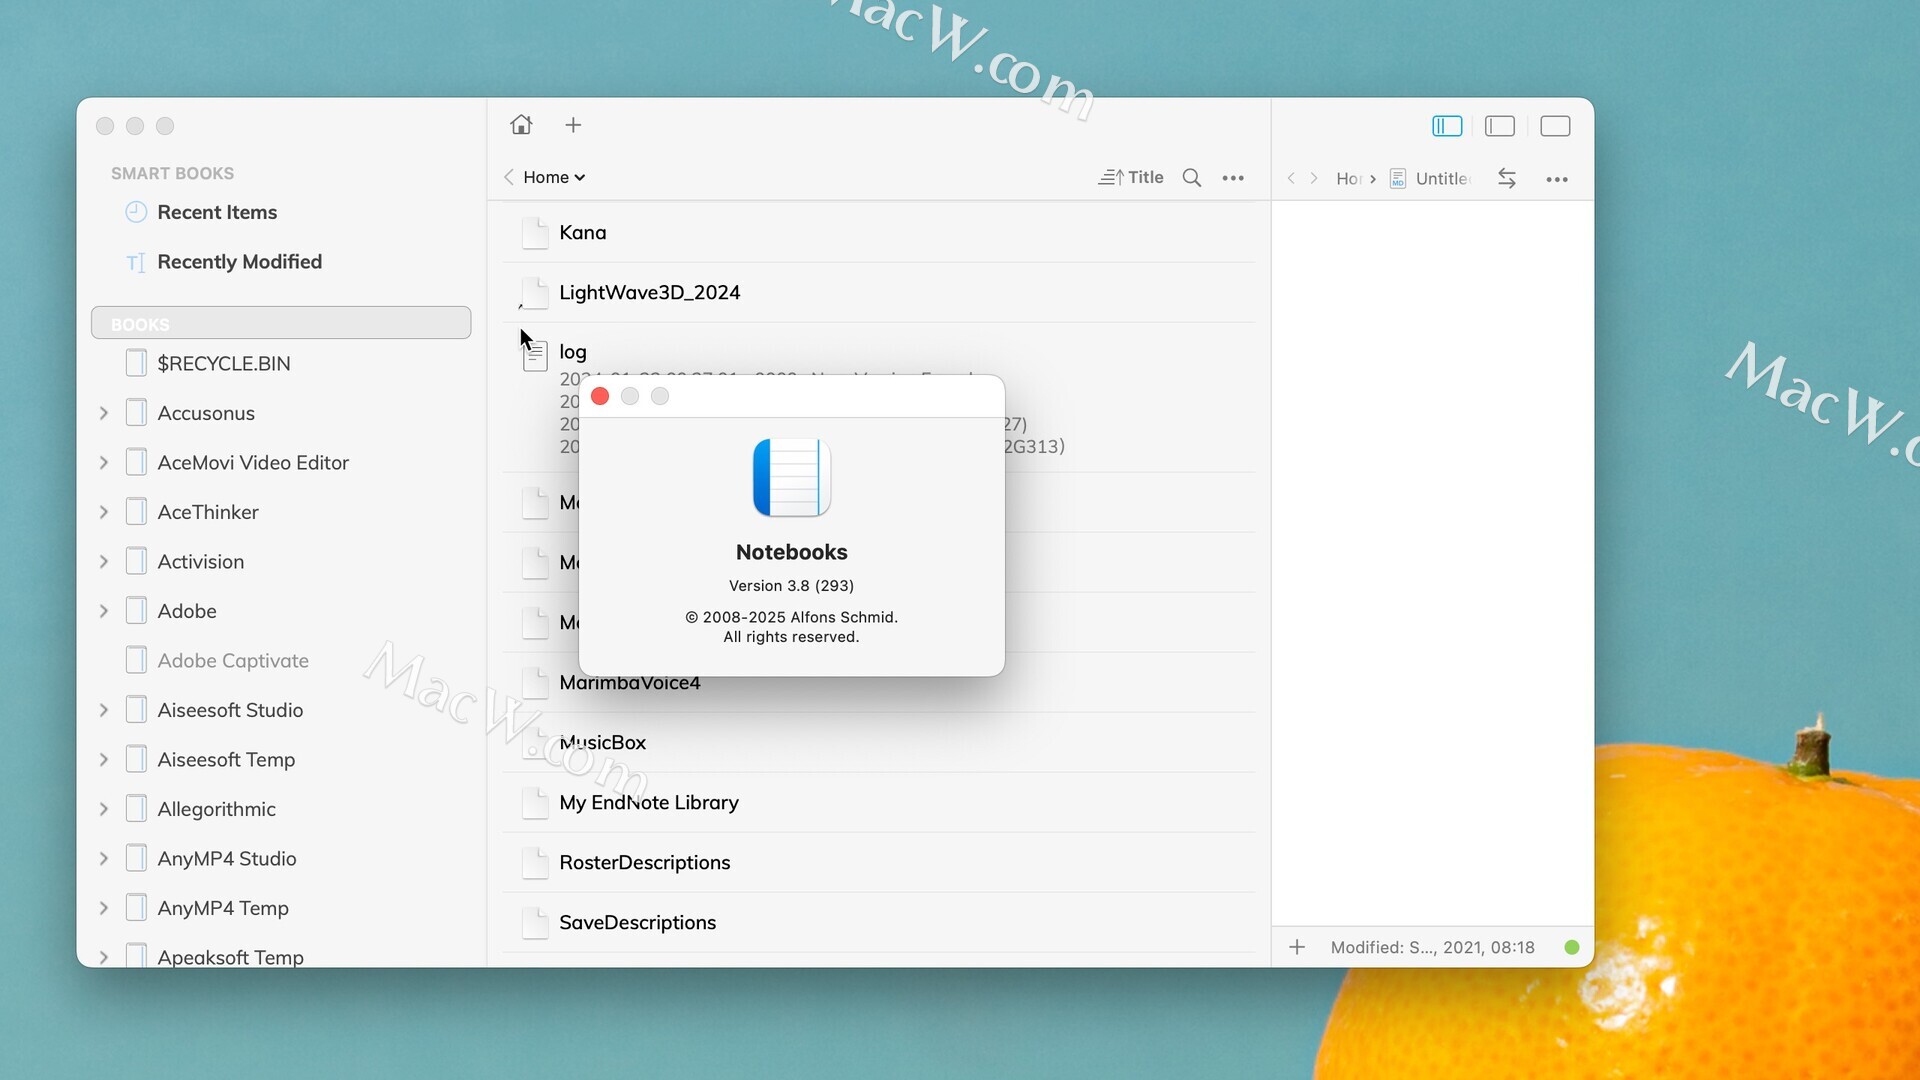Image resolution: width=1920 pixels, height=1080 pixels.
Task: Navigate back in document pane
Action: (1291, 178)
